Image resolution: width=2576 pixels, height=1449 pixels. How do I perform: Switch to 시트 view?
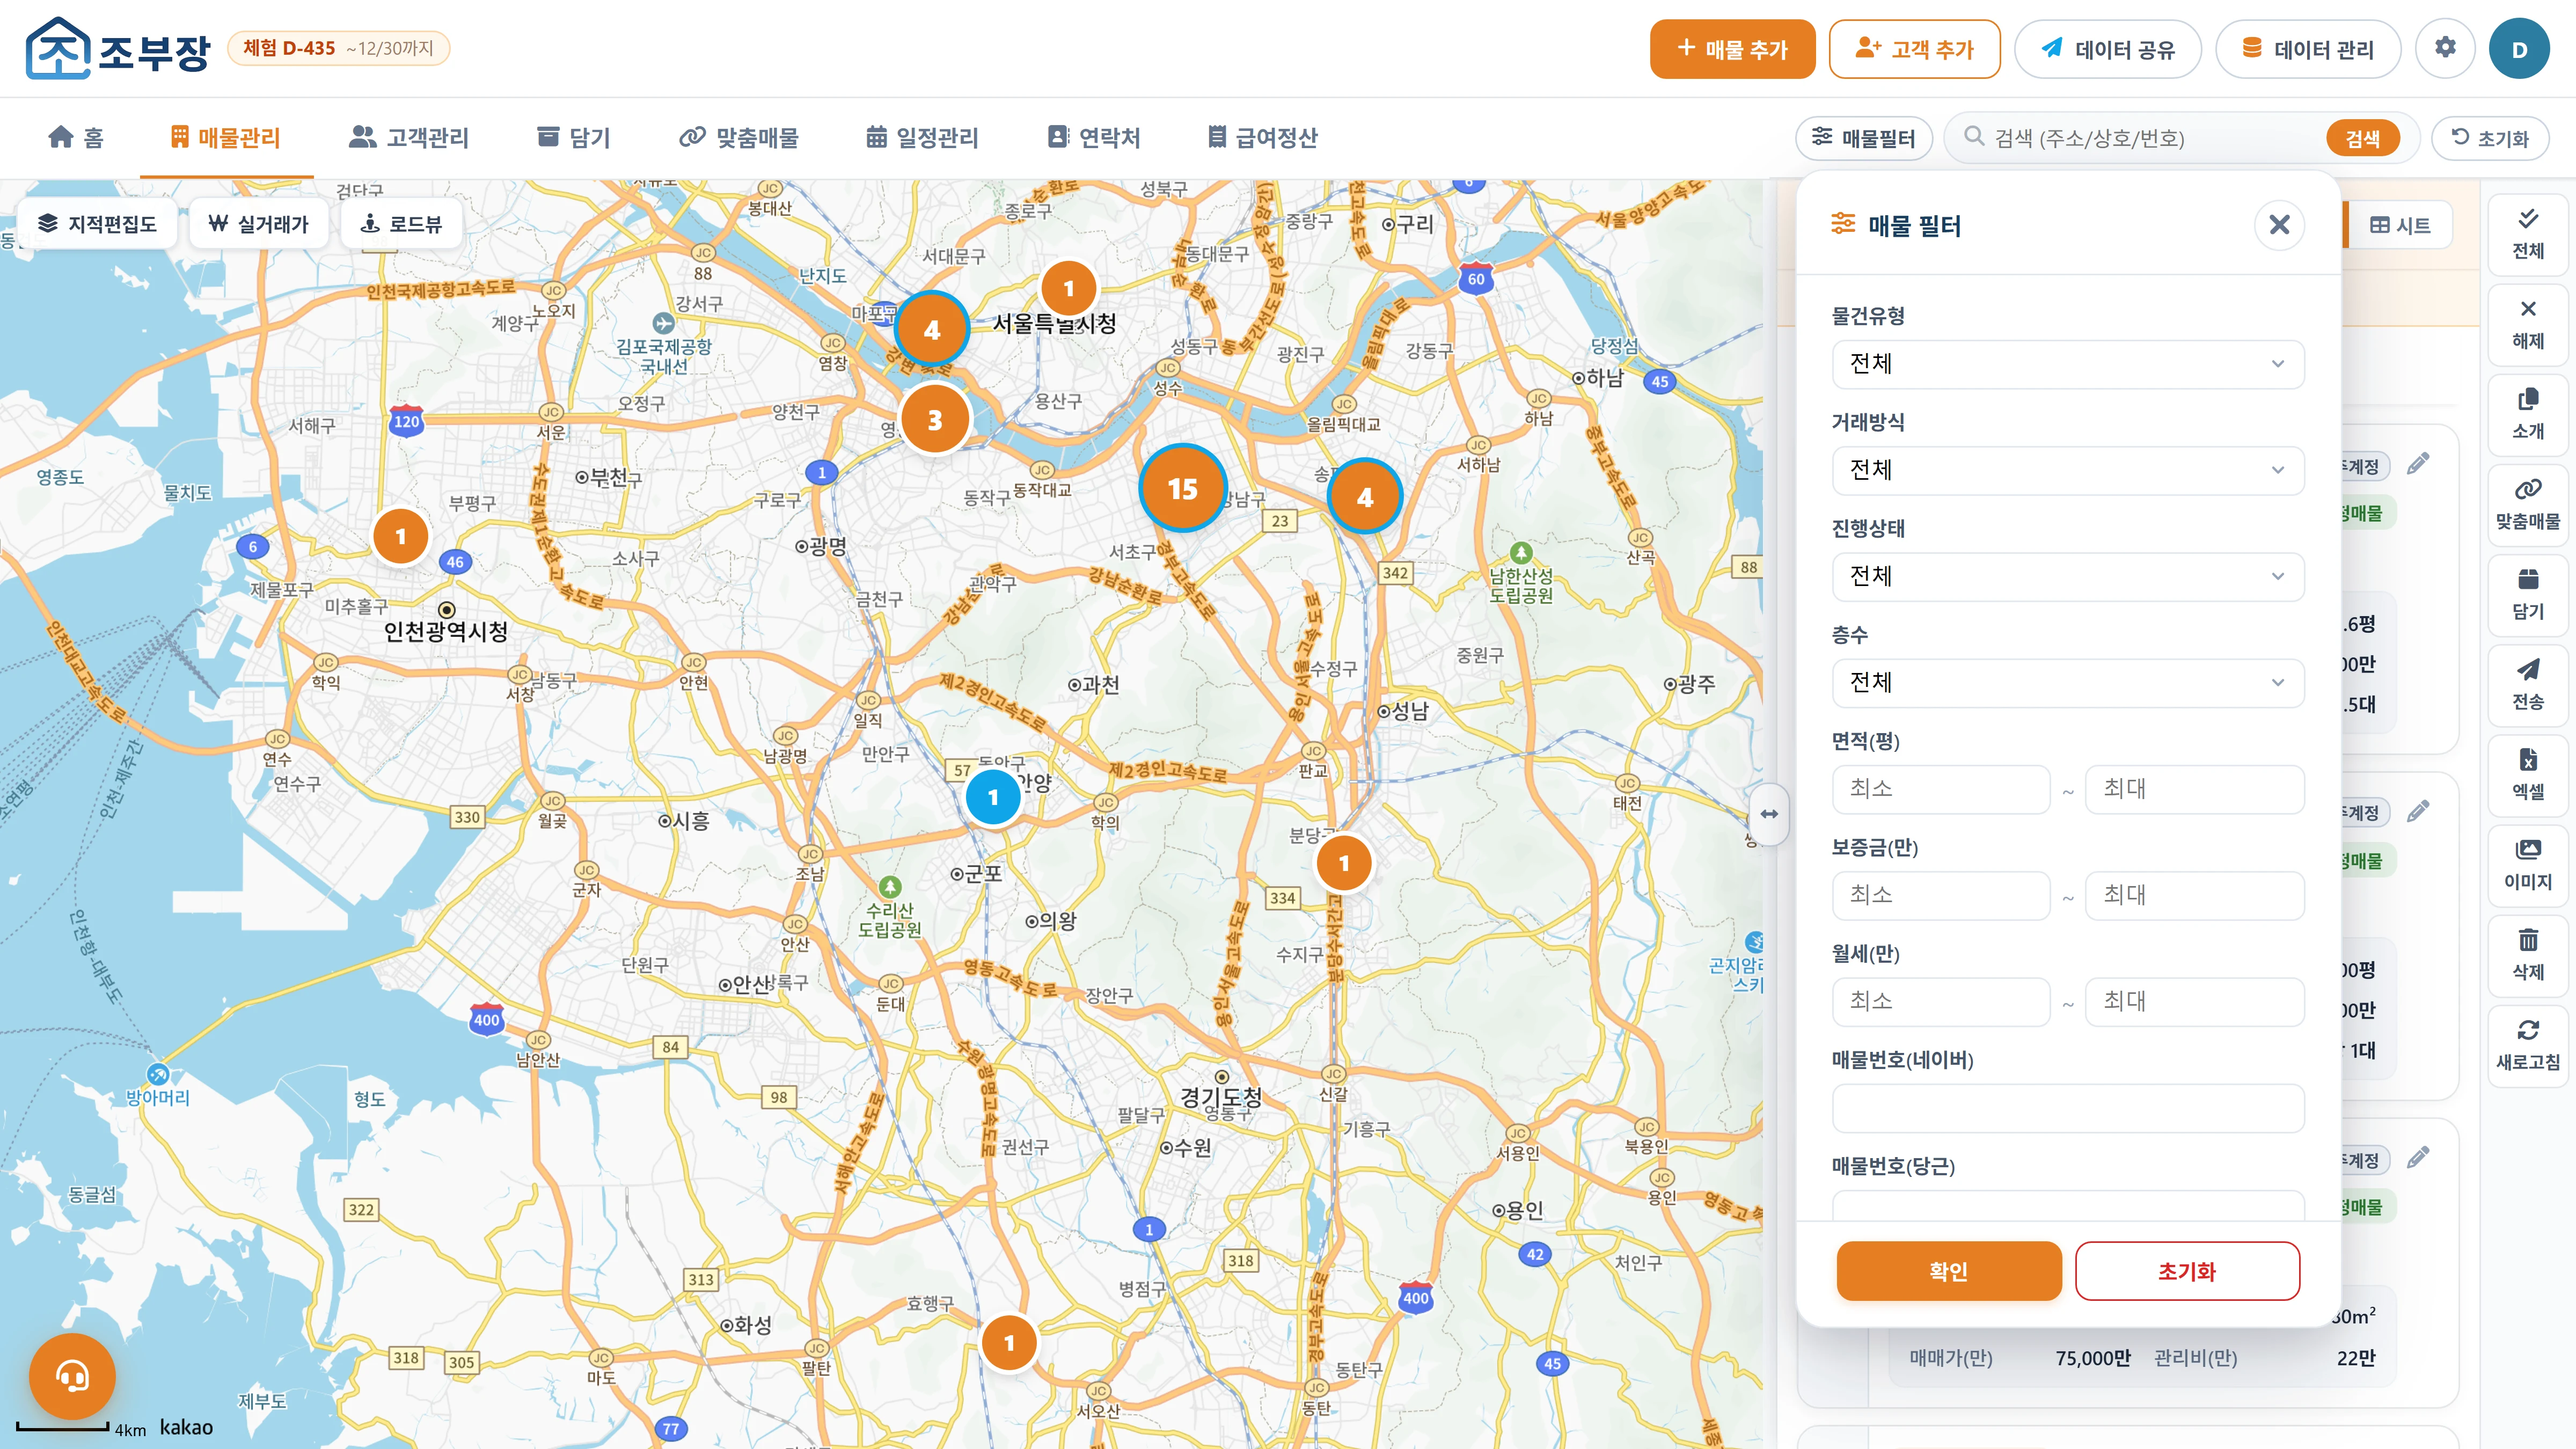[x=2400, y=226]
